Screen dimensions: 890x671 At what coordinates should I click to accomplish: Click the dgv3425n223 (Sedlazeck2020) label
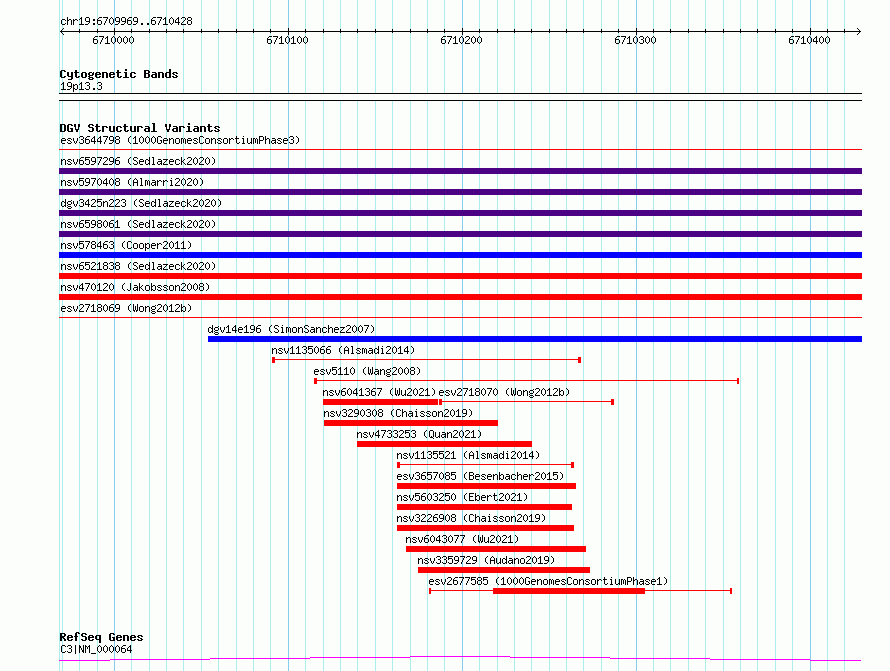141,203
